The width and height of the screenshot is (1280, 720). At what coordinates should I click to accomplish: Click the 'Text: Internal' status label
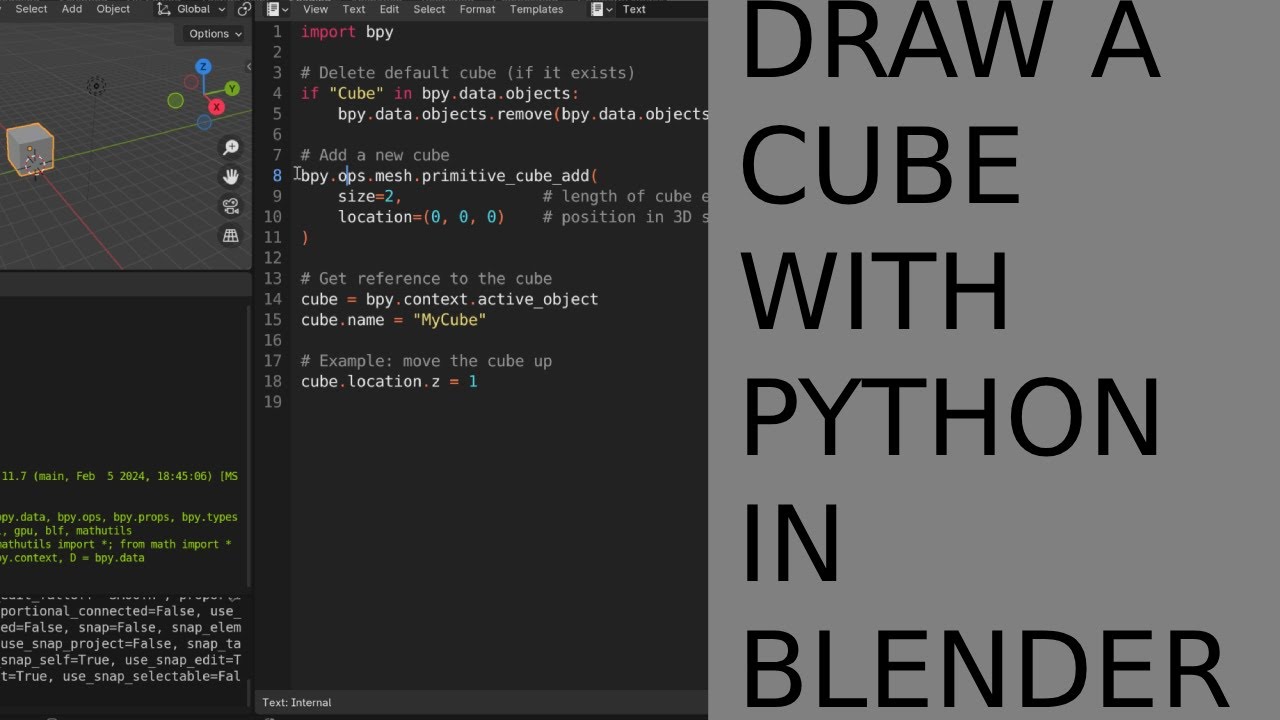[297, 702]
